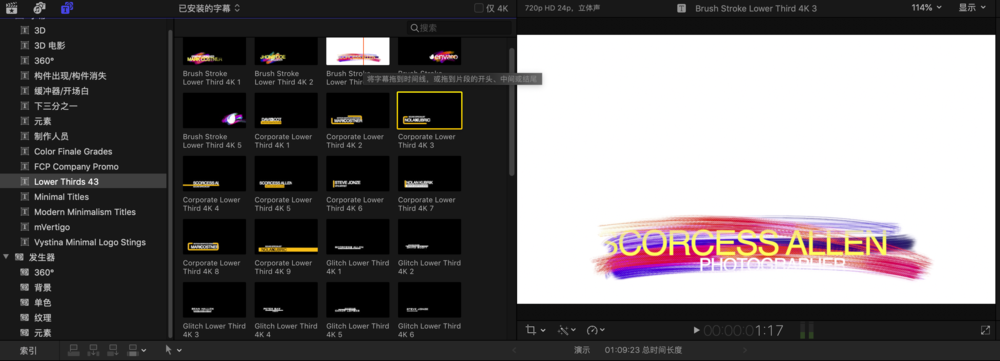Click the overwrite clip edit icon
The image size is (1000, 361).
point(133,350)
